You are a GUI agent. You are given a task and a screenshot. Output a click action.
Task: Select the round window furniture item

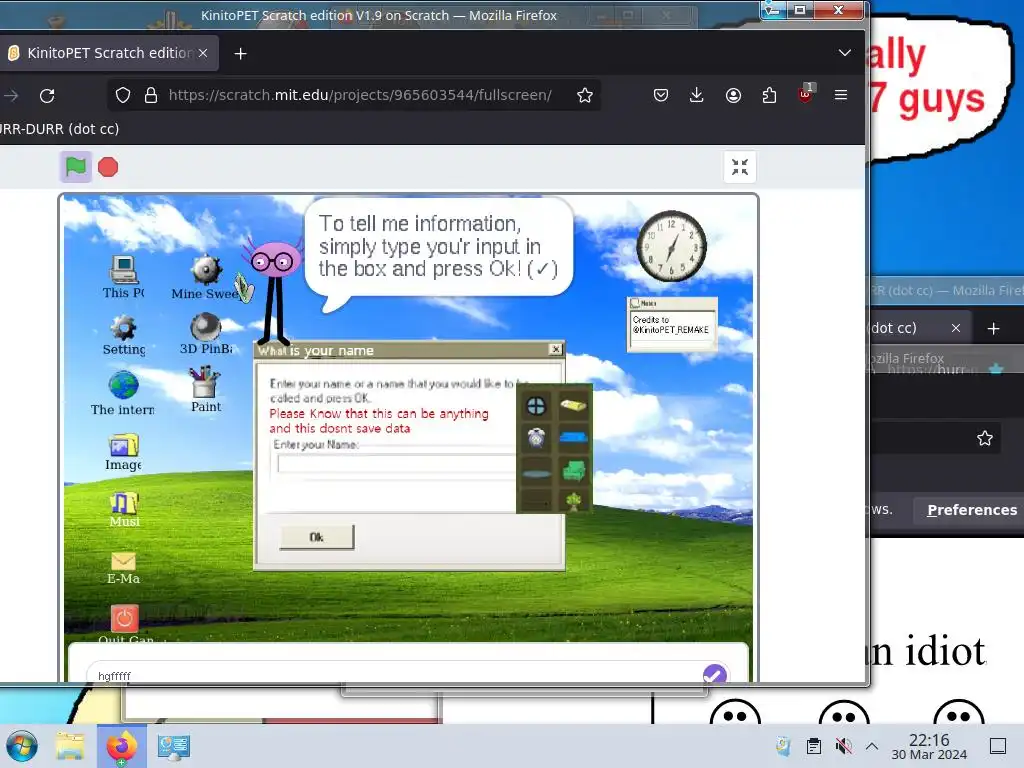tap(536, 406)
